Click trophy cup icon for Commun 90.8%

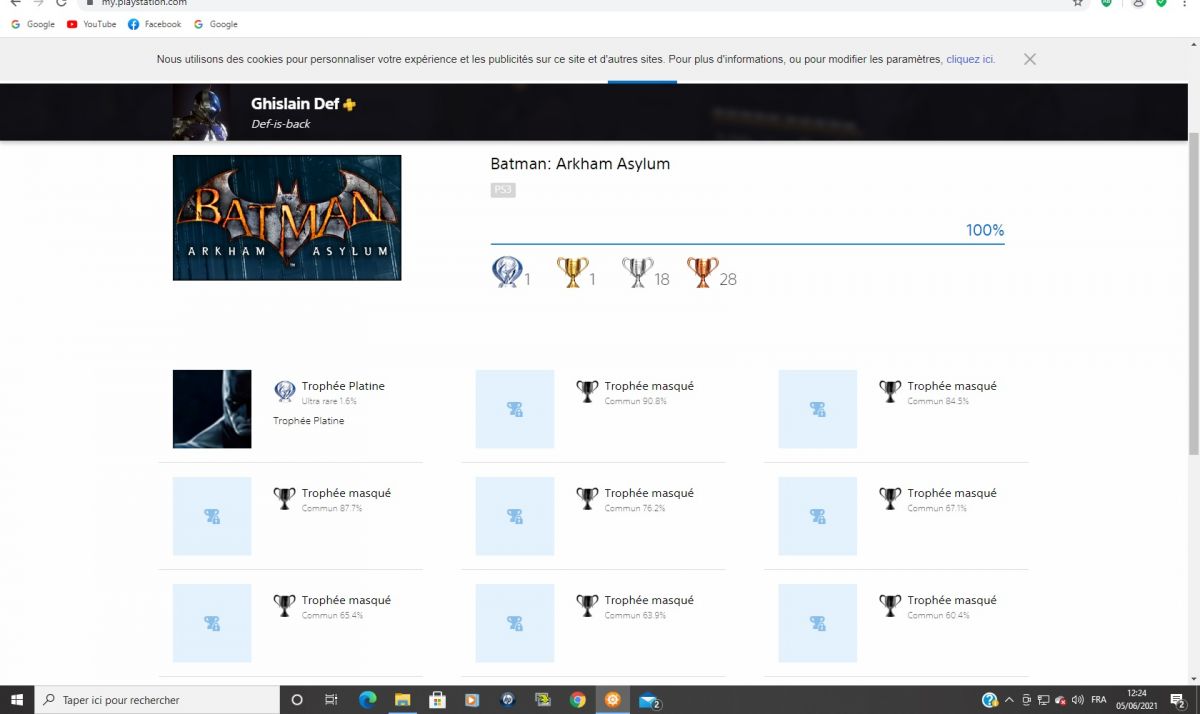click(x=587, y=392)
